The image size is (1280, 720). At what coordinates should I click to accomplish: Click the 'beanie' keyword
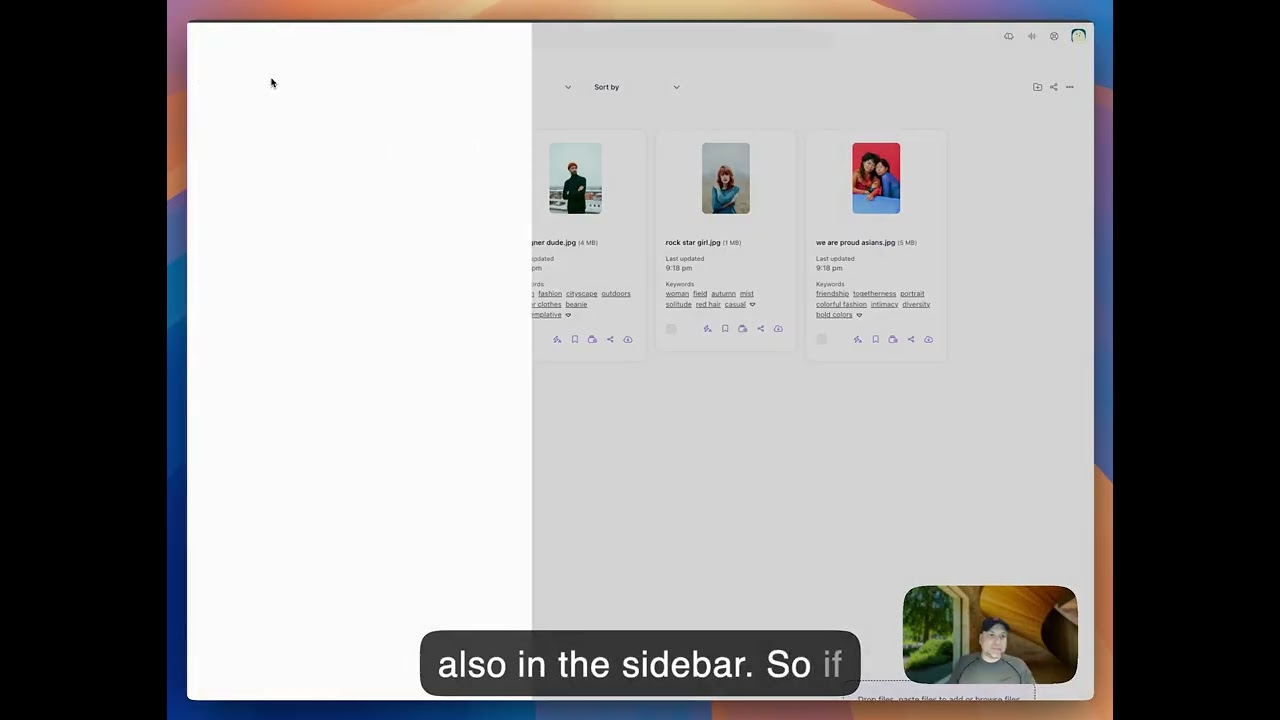[576, 304]
